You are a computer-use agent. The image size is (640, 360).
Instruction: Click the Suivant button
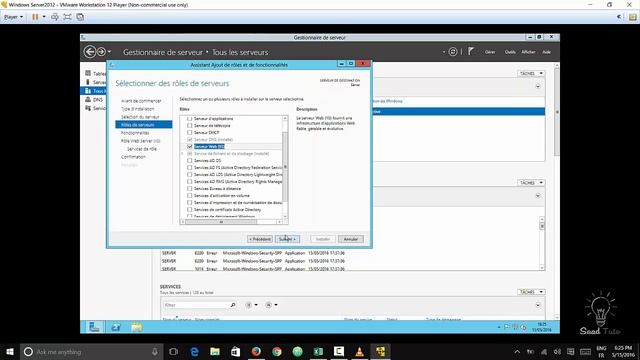pyautogui.click(x=287, y=239)
